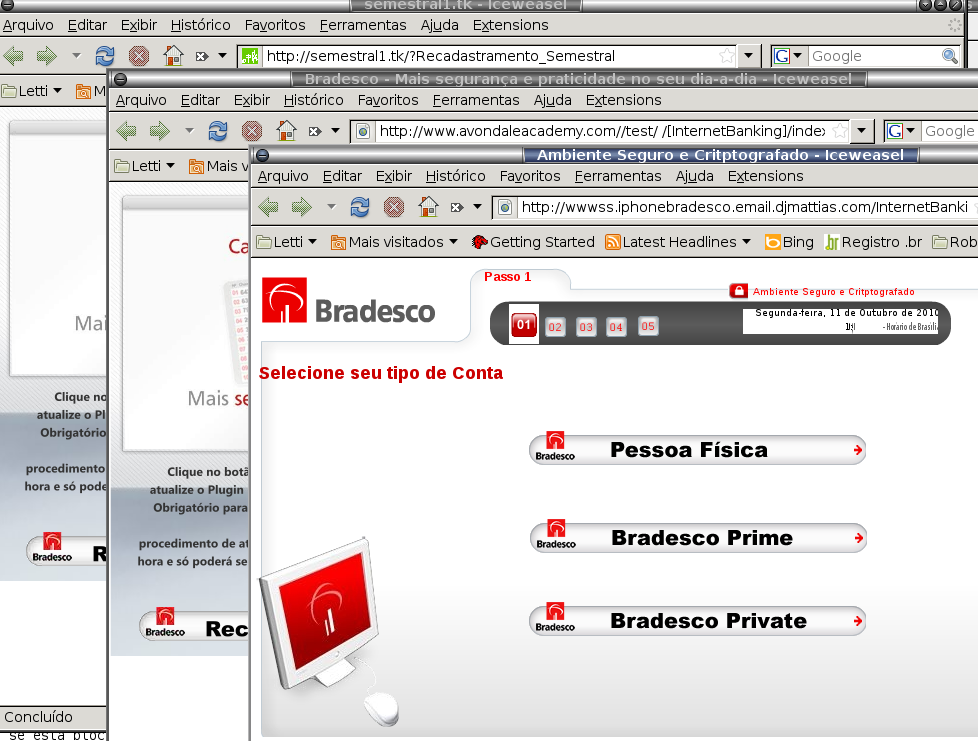Image resolution: width=978 pixels, height=741 pixels.
Task: Select the Passo 1 tab
Action: (x=508, y=277)
